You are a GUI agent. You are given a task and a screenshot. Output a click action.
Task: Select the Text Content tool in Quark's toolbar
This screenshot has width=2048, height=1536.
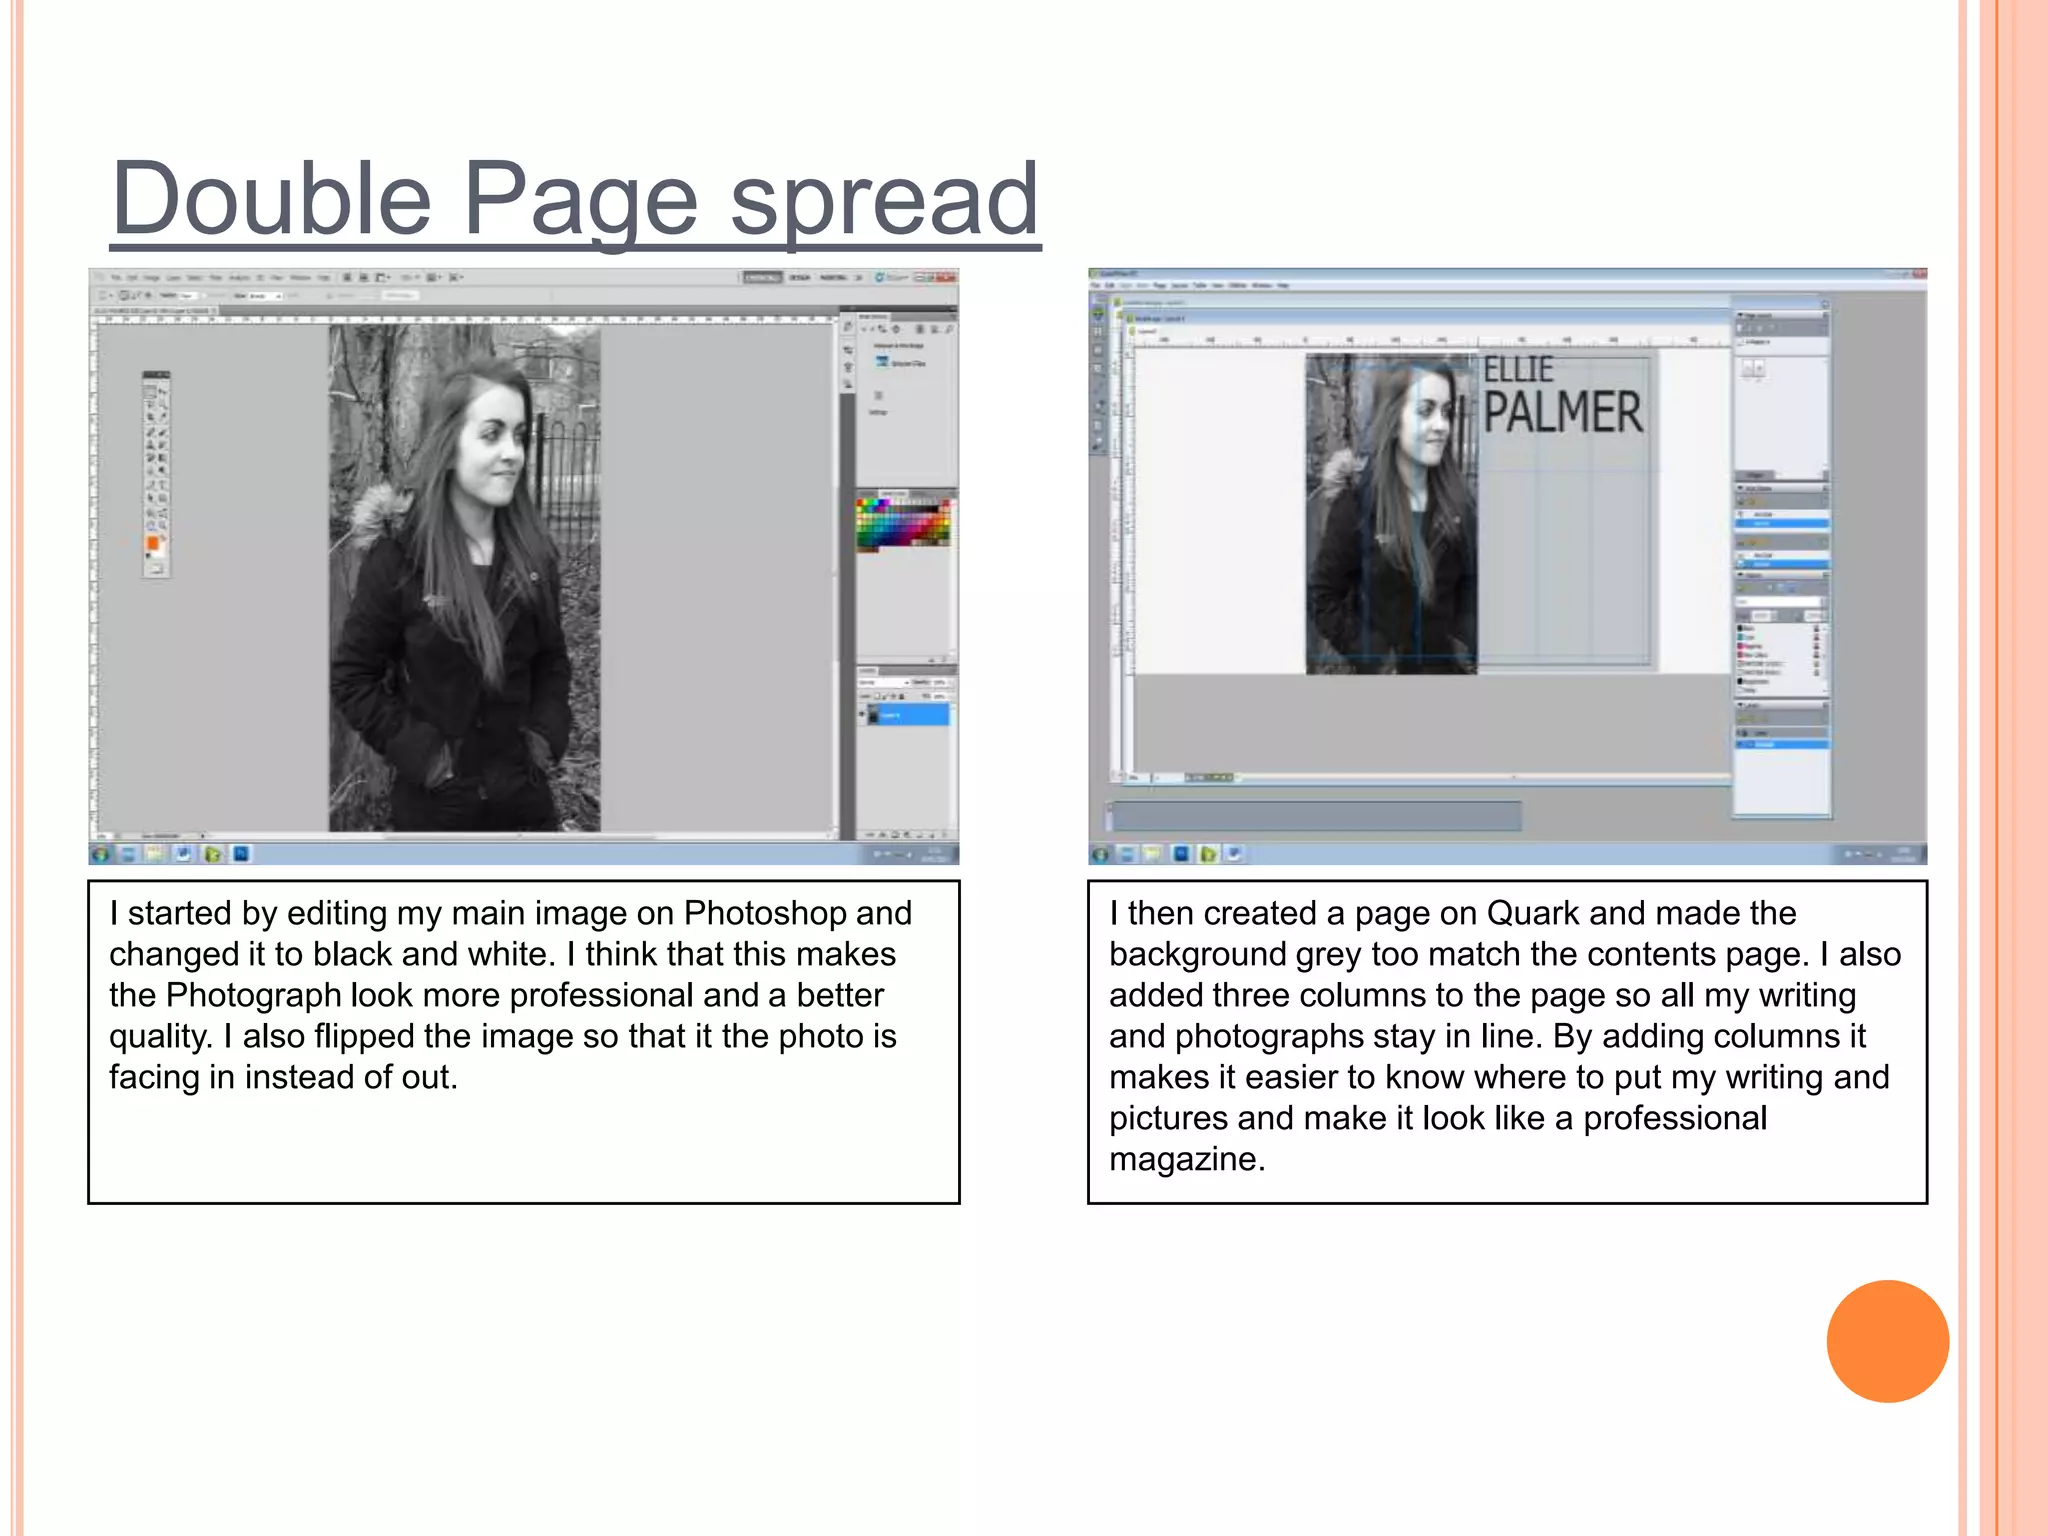coord(1097,331)
